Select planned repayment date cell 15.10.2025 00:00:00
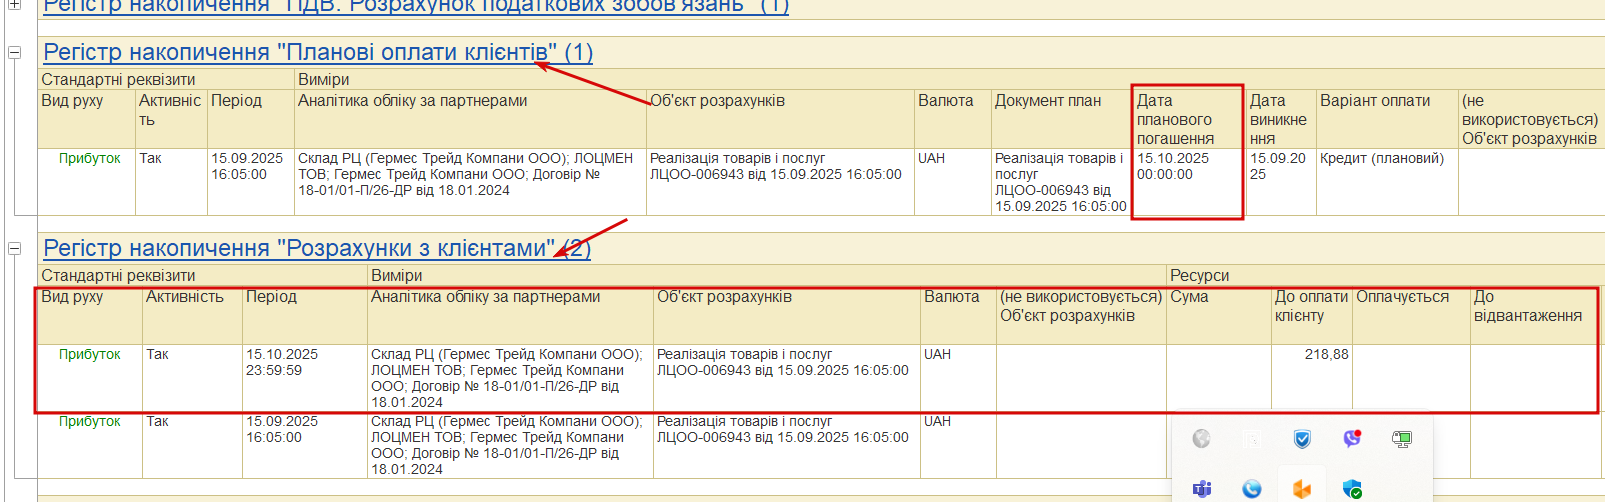This screenshot has width=1605, height=502. tap(1188, 182)
